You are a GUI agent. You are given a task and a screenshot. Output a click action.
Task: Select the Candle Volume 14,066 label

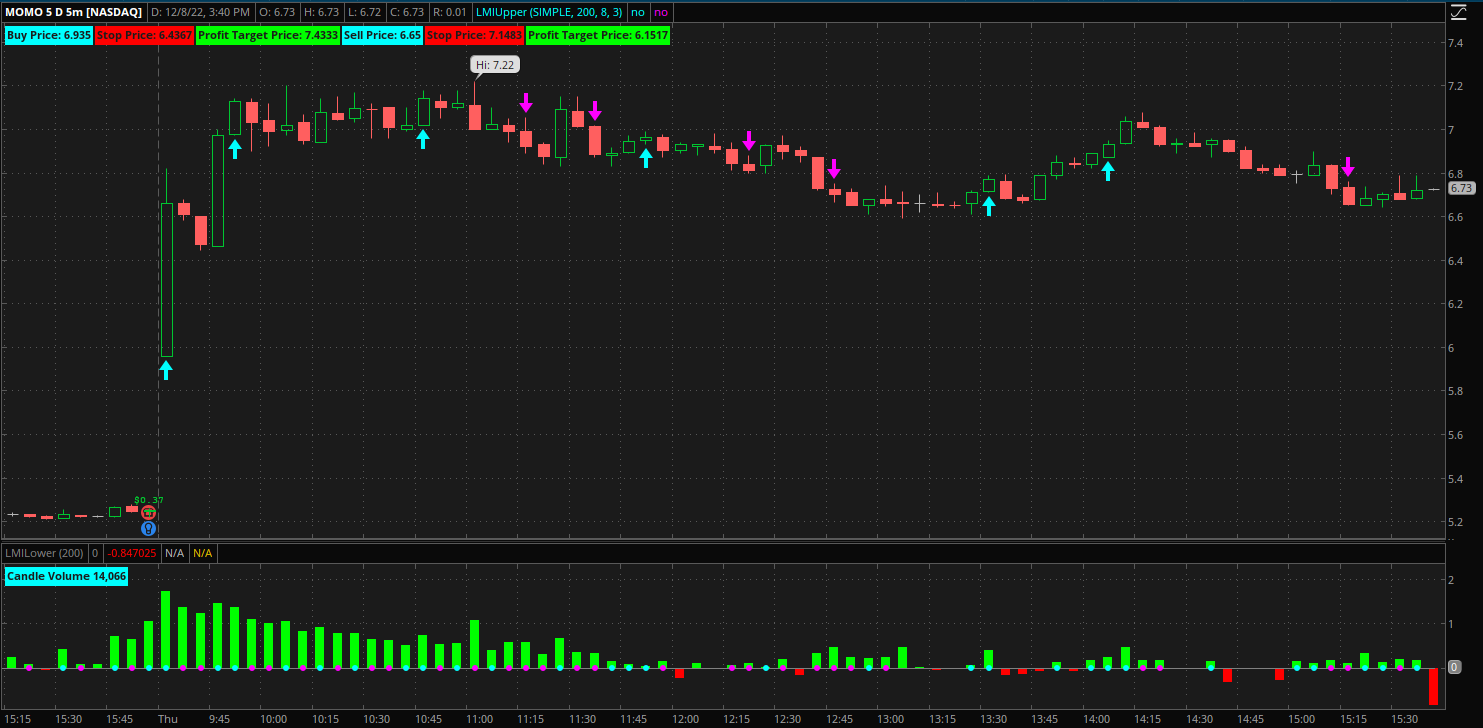66,576
